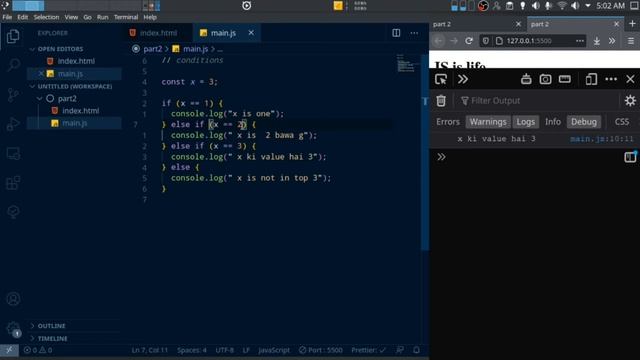The image size is (640, 360).
Task: Open the system tray dropdown arrow
Action: pyautogui.click(x=588, y=6)
